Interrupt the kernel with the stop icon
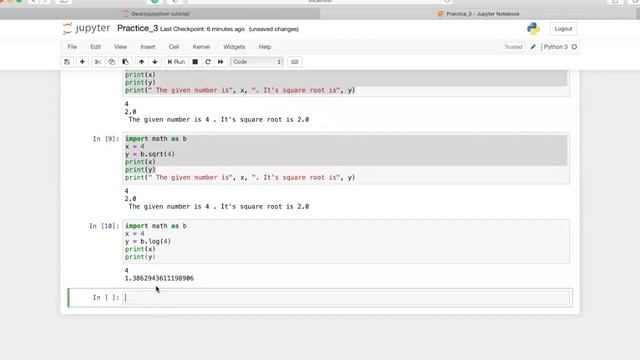The width and height of the screenshot is (640, 360). [x=195, y=62]
